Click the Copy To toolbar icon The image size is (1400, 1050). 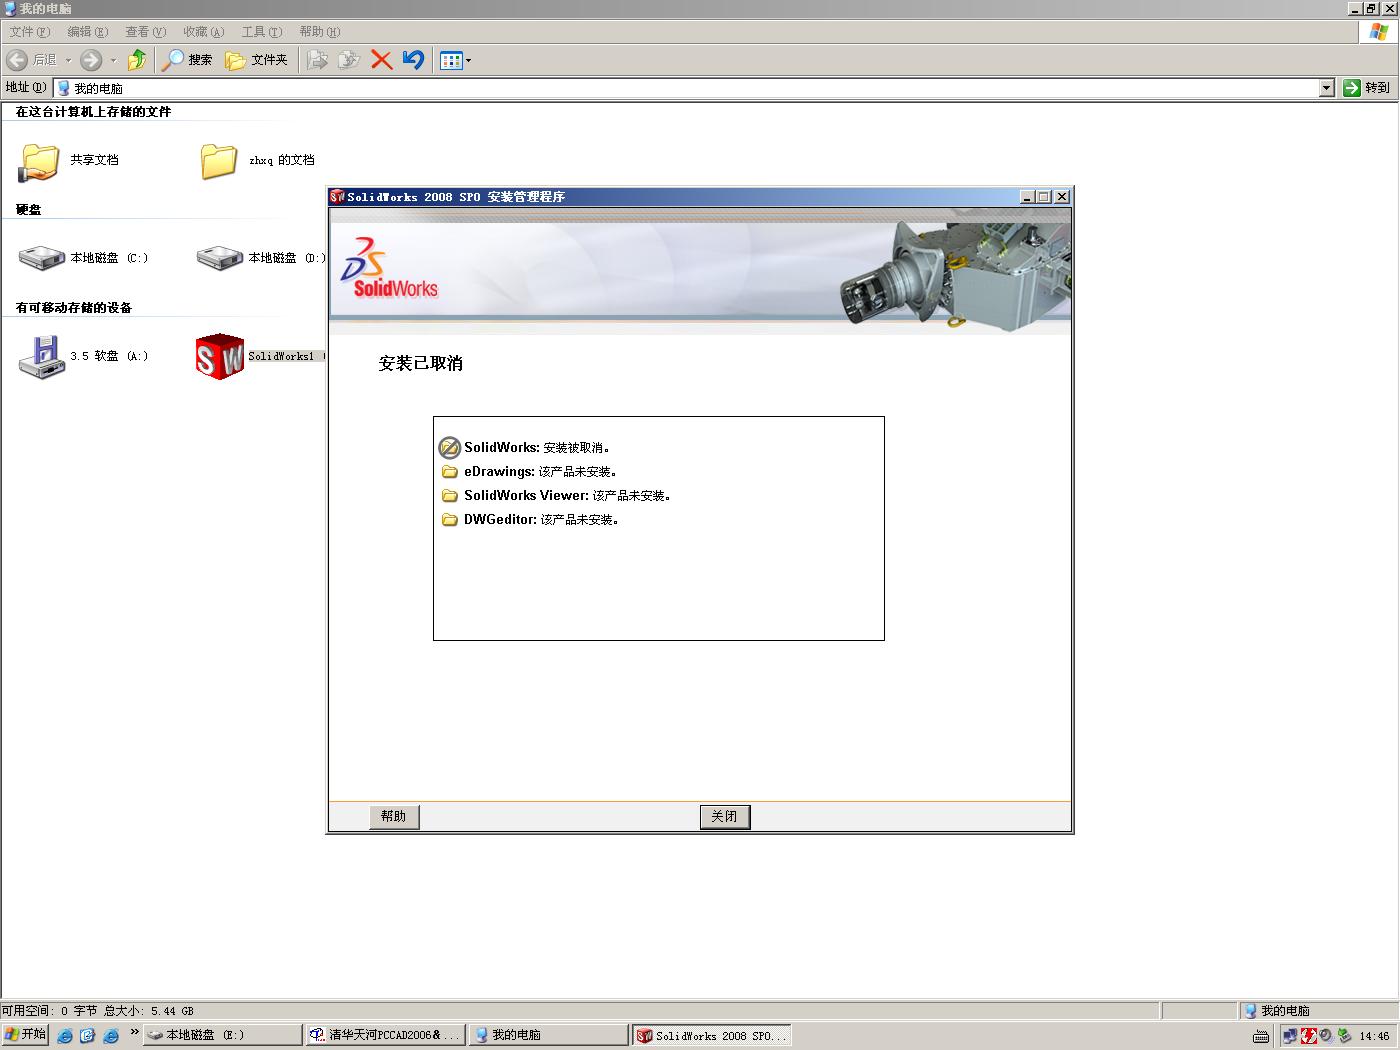[349, 60]
